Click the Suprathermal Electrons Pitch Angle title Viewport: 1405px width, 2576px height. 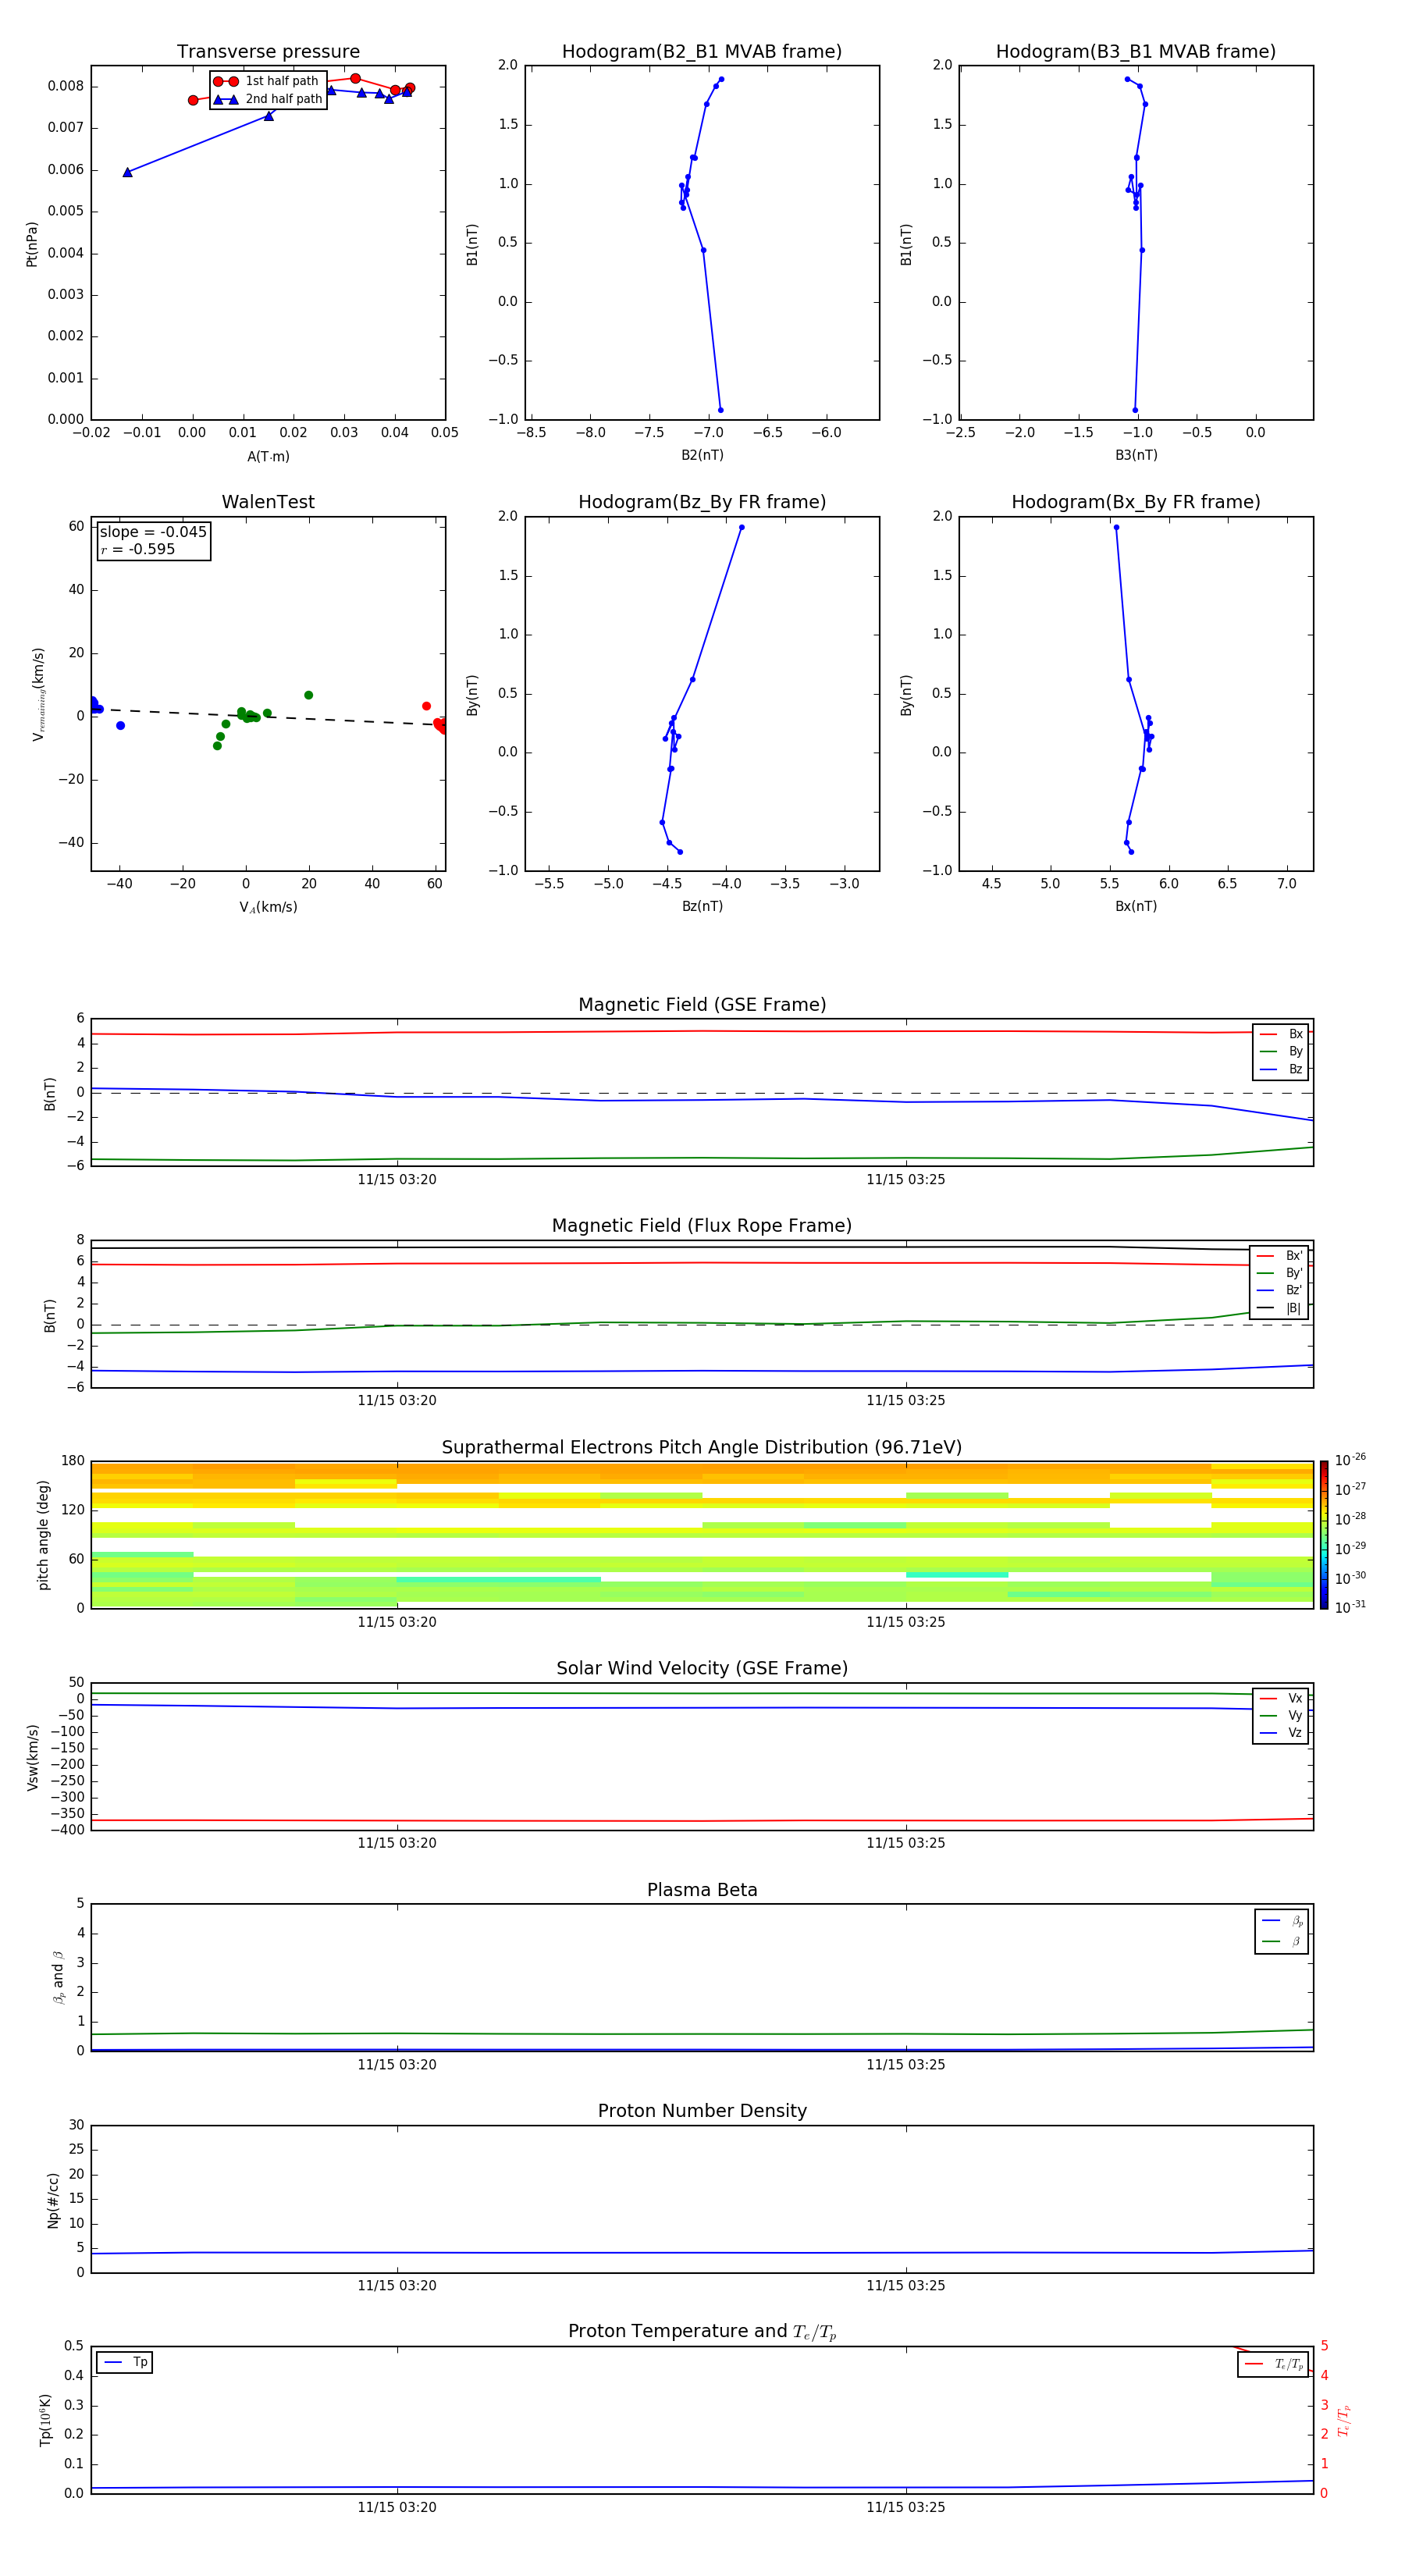pyautogui.click(x=702, y=1448)
